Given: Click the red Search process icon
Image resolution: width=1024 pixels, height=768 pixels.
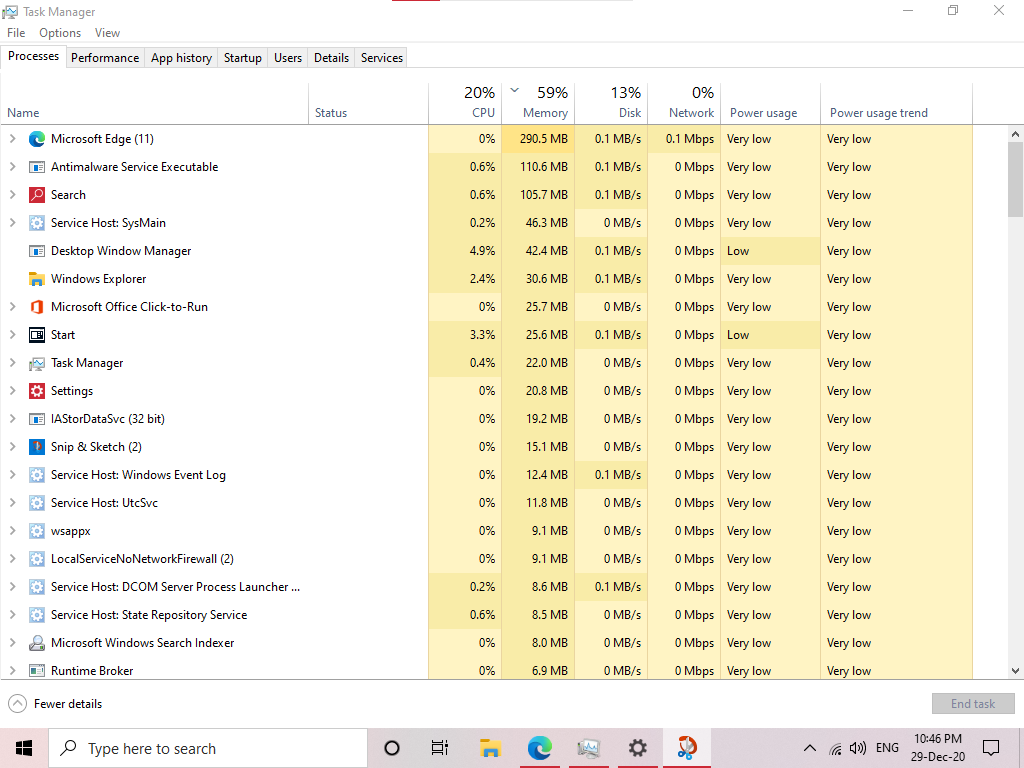Looking at the screenshot, I should (37, 195).
